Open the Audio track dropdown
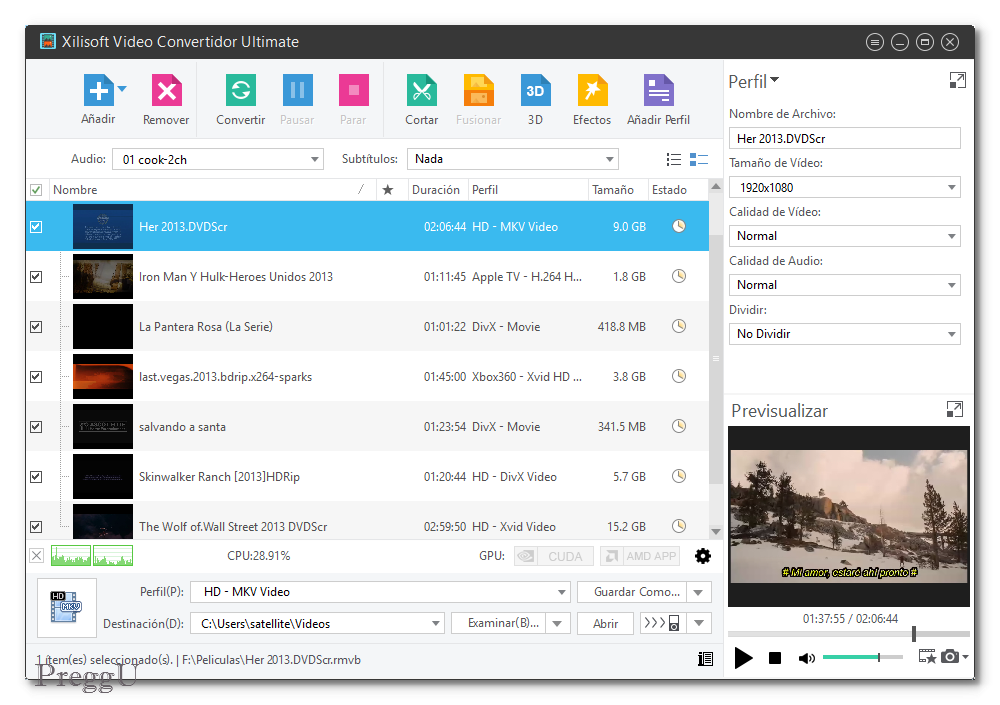The width and height of the screenshot is (1000, 705). point(218,160)
